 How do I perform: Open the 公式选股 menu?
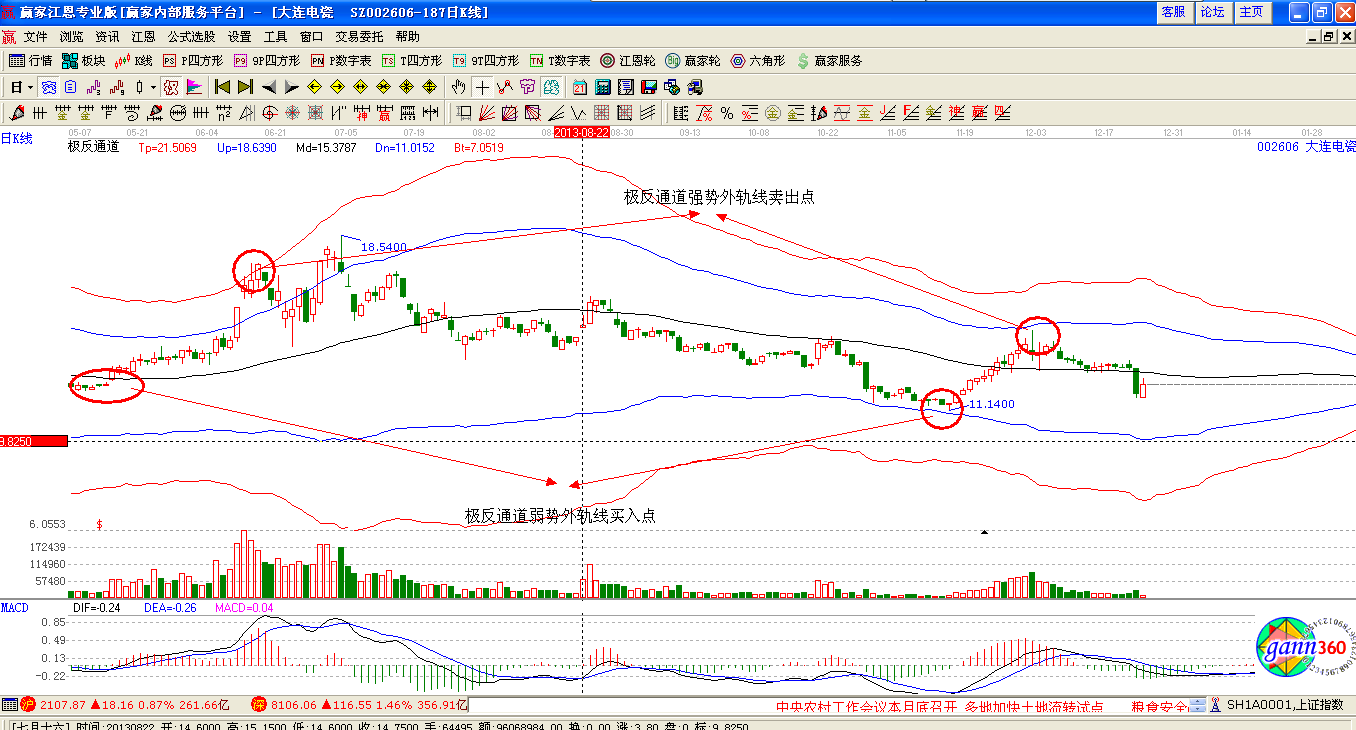coord(191,36)
